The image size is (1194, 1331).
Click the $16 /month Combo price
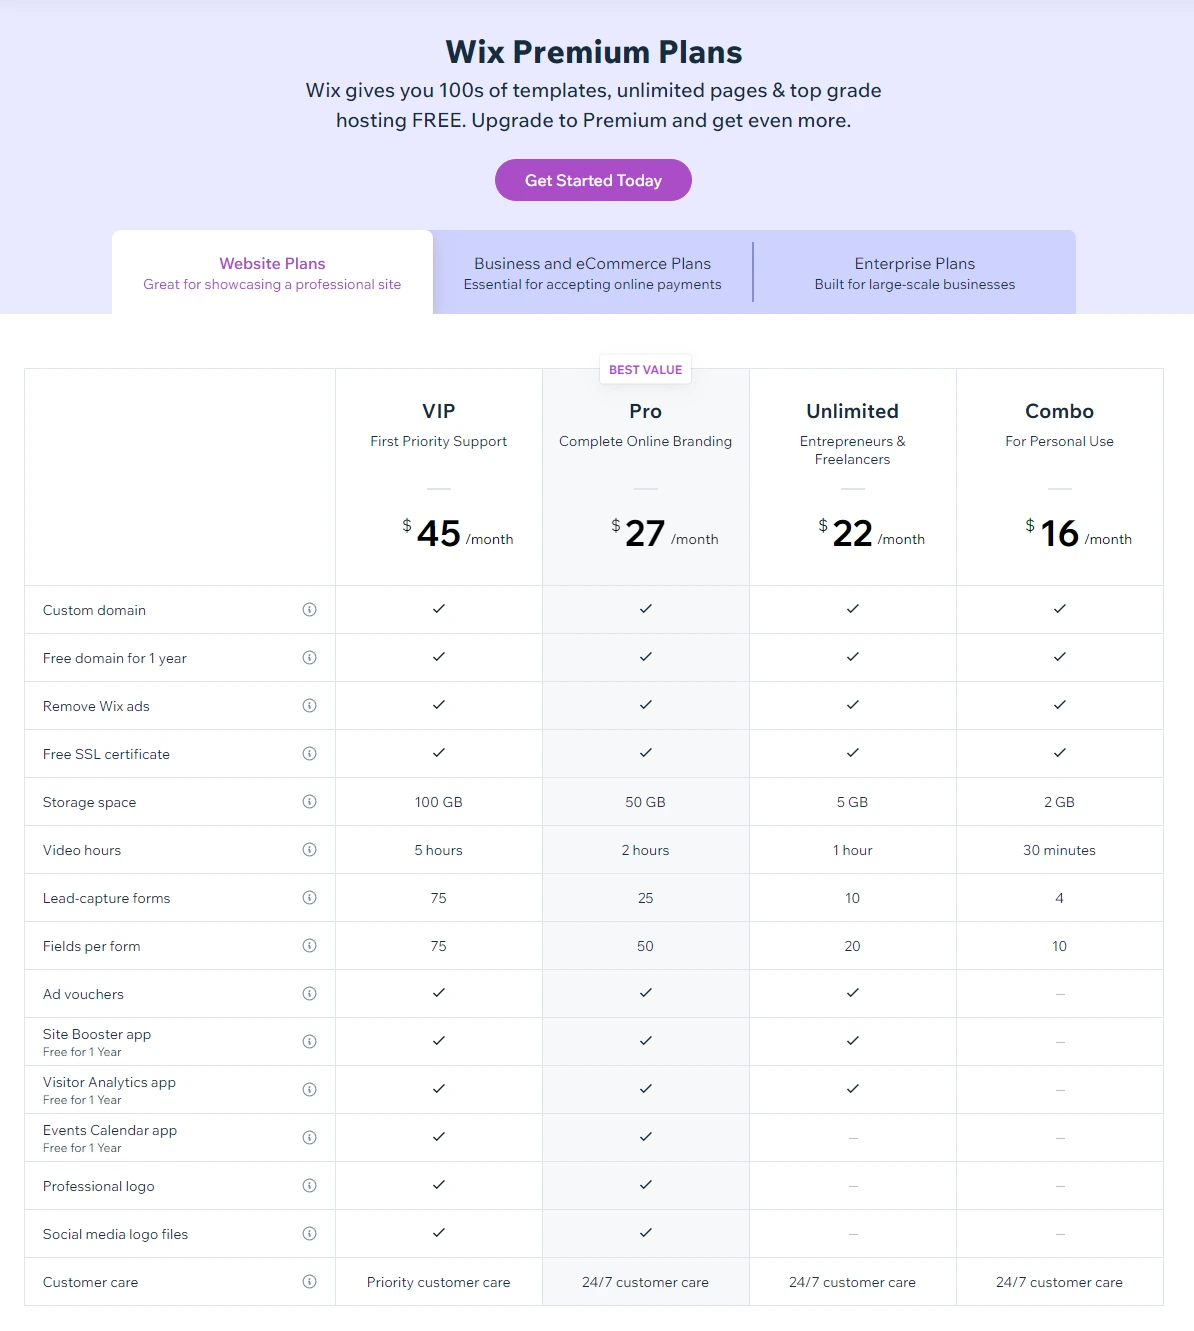click(1079, 533)
